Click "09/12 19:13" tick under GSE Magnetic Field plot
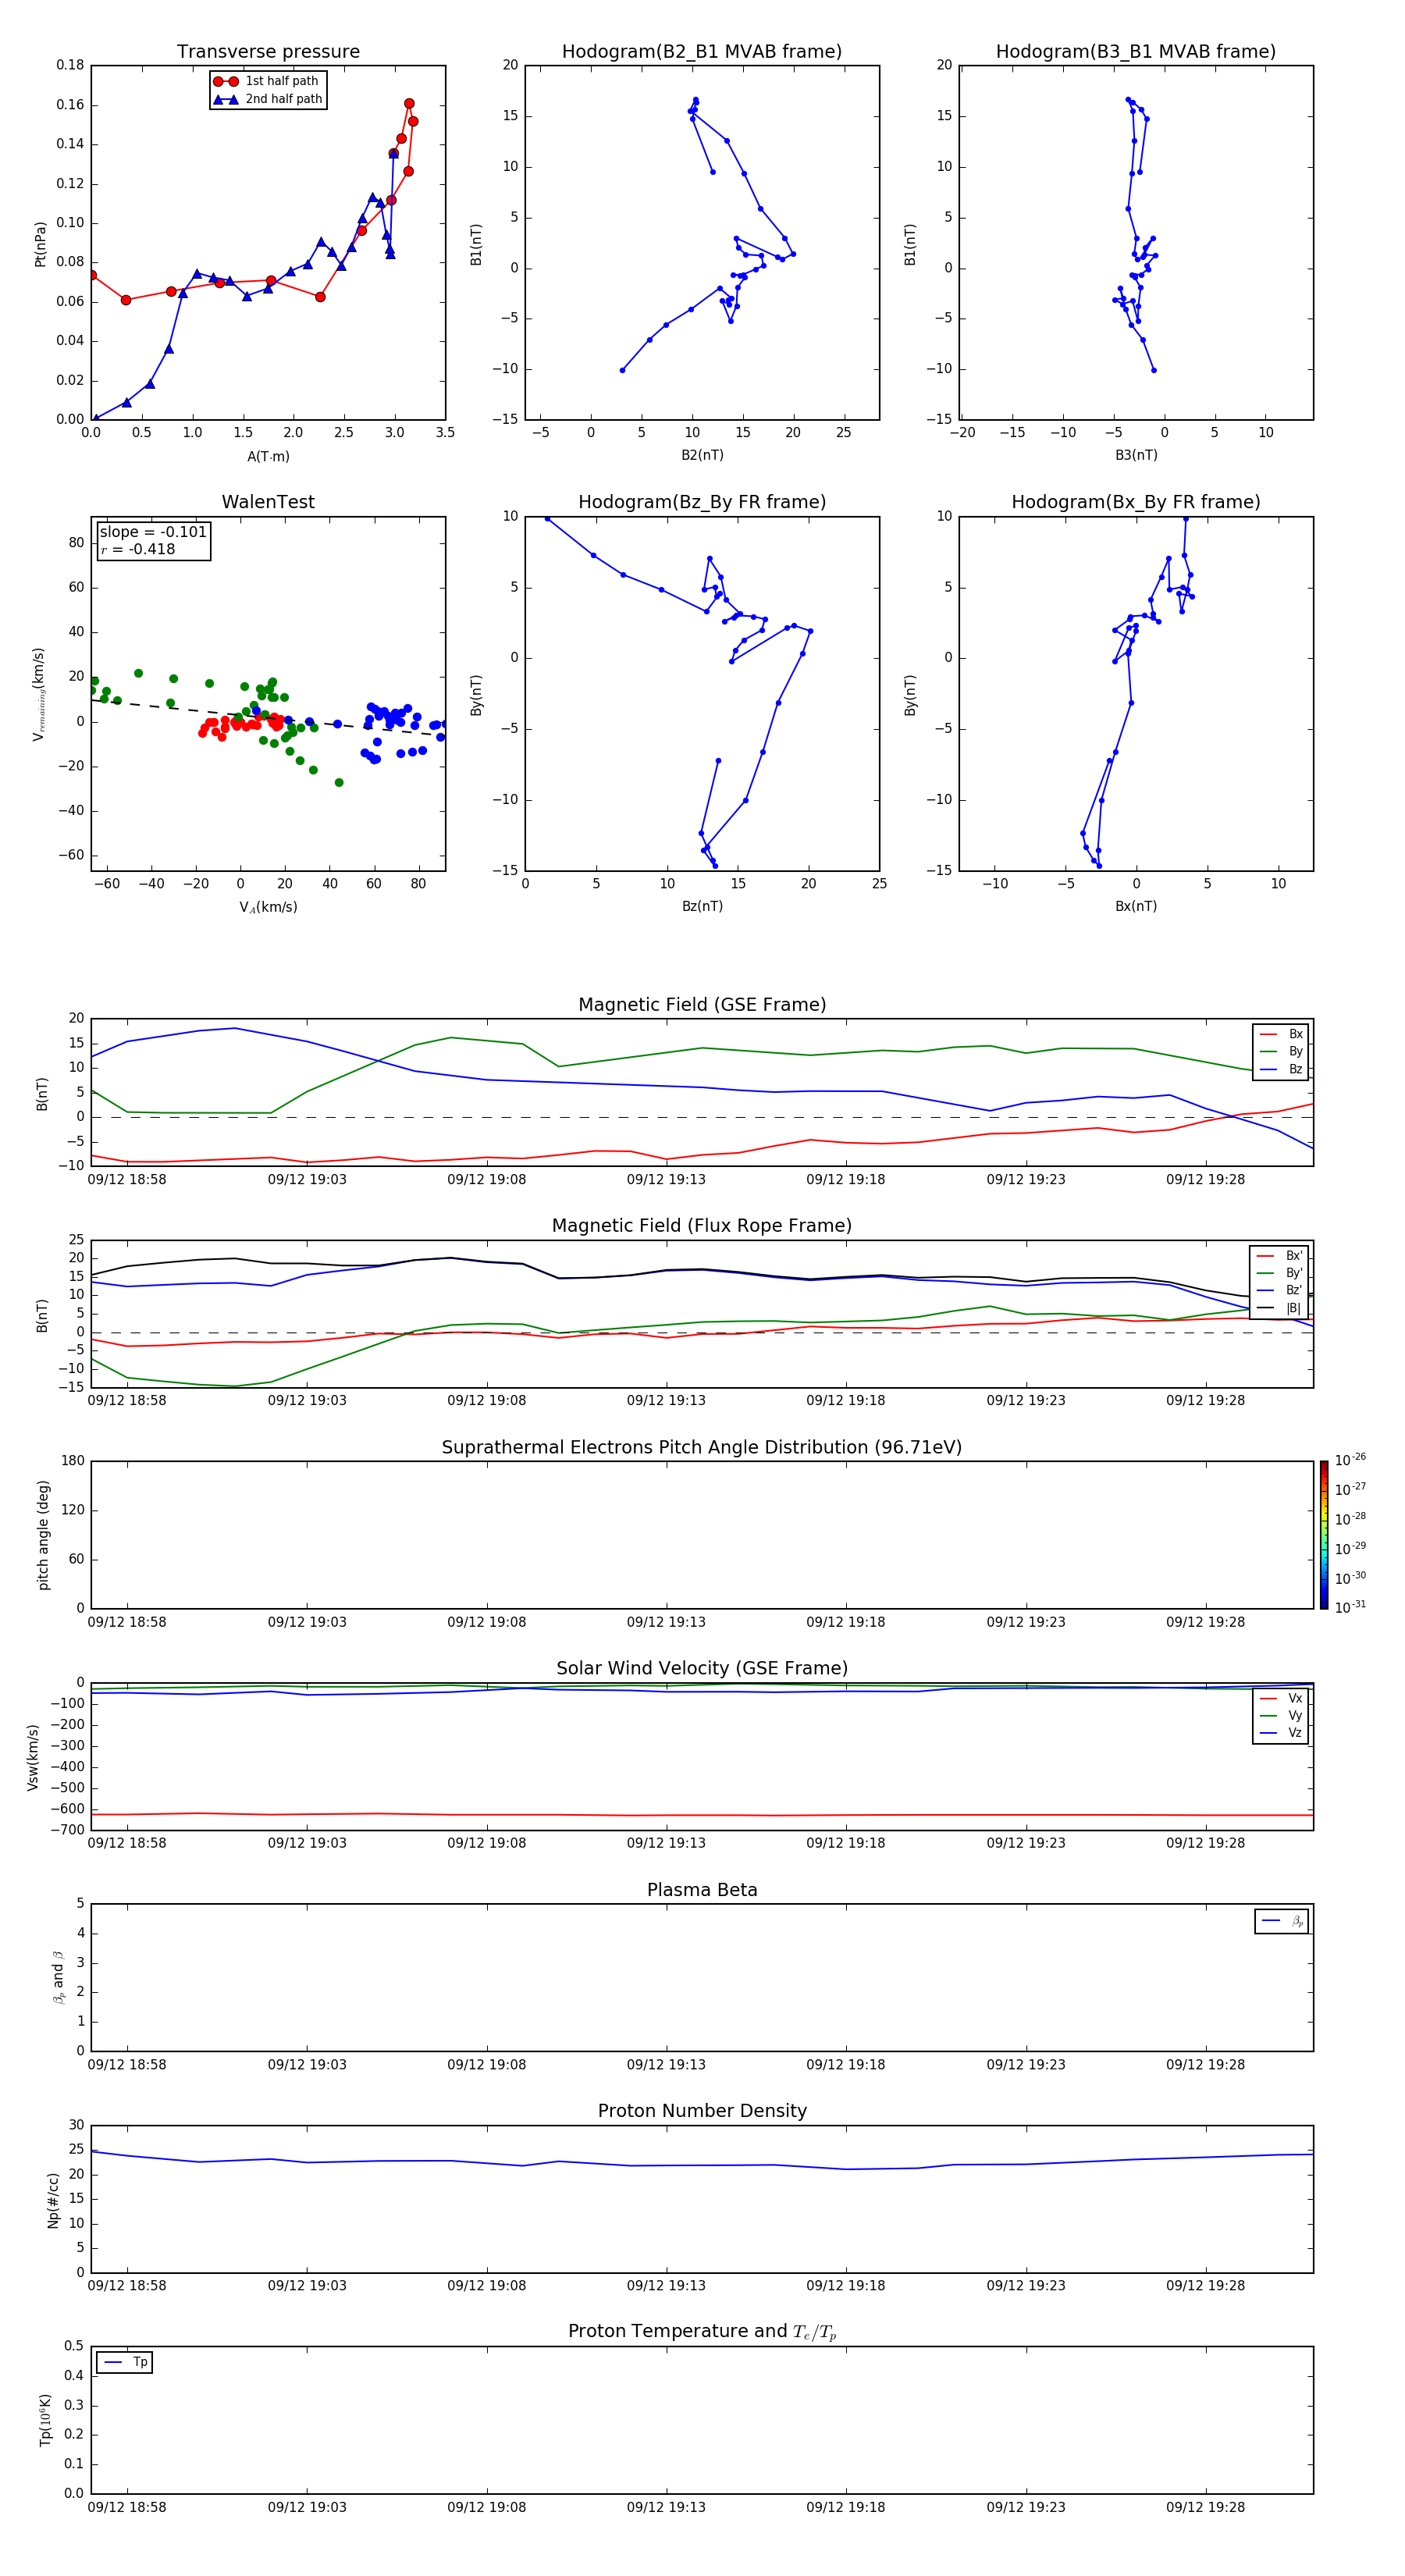This screenshot has width=1405, height=2576. coord(666,1180)
